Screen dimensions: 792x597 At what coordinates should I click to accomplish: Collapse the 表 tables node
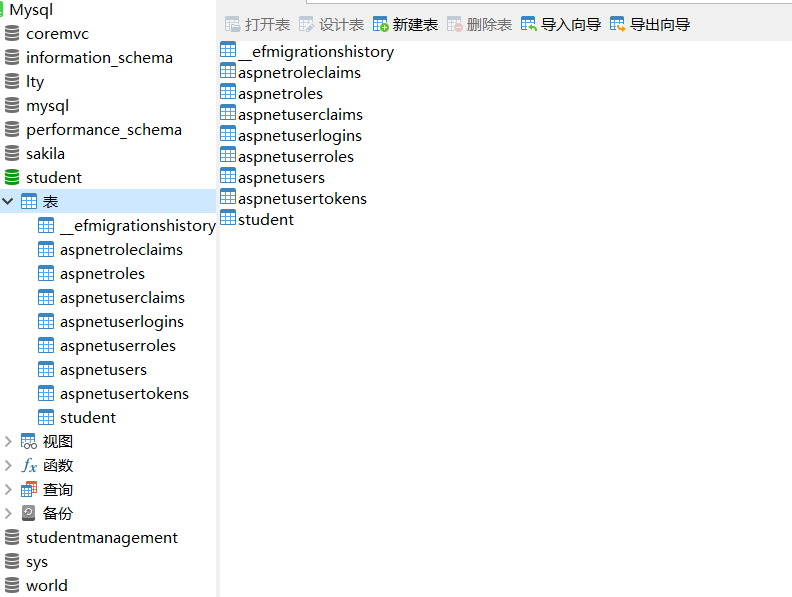[8, 202]
